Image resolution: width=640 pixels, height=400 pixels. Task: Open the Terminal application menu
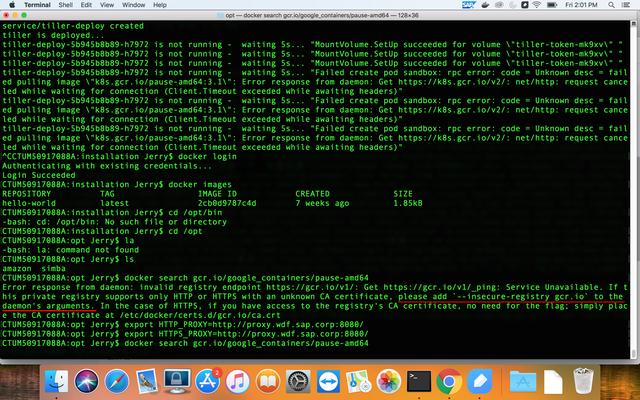tap(37, 5)
